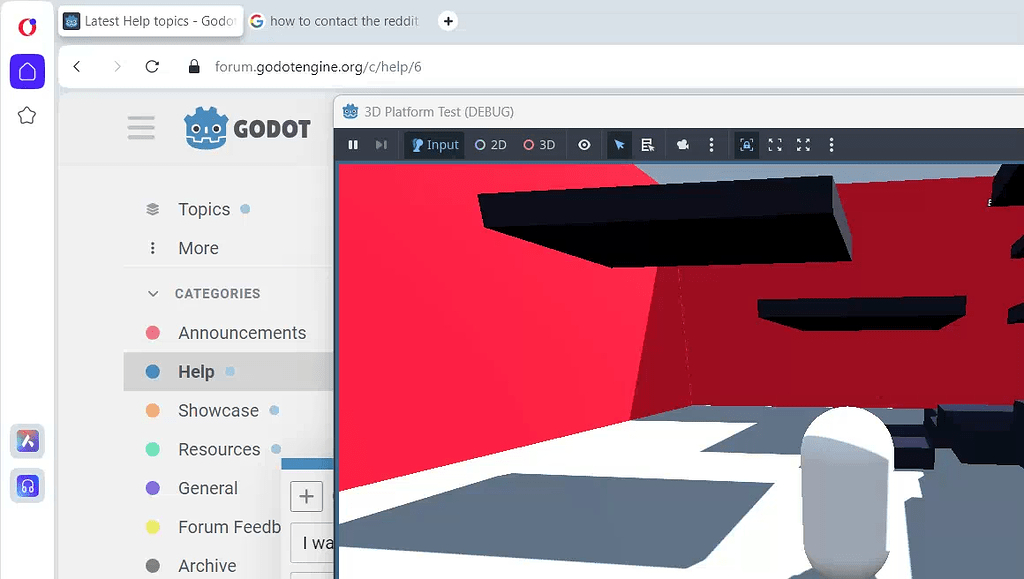Click the keep-aspect fit window icon
Screen dimensions: 1024x579
point(775,145)
